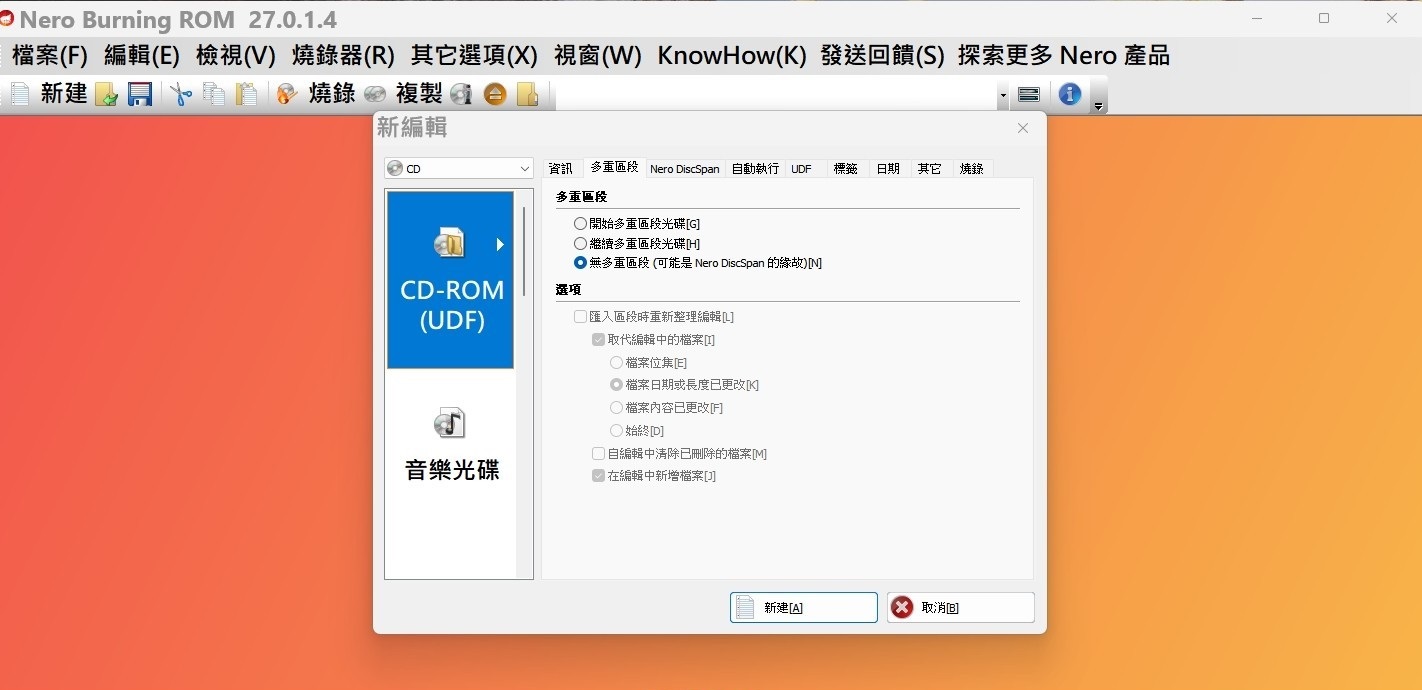
Task: Open the 視窗(W) menu
Action: coord(598,56)
